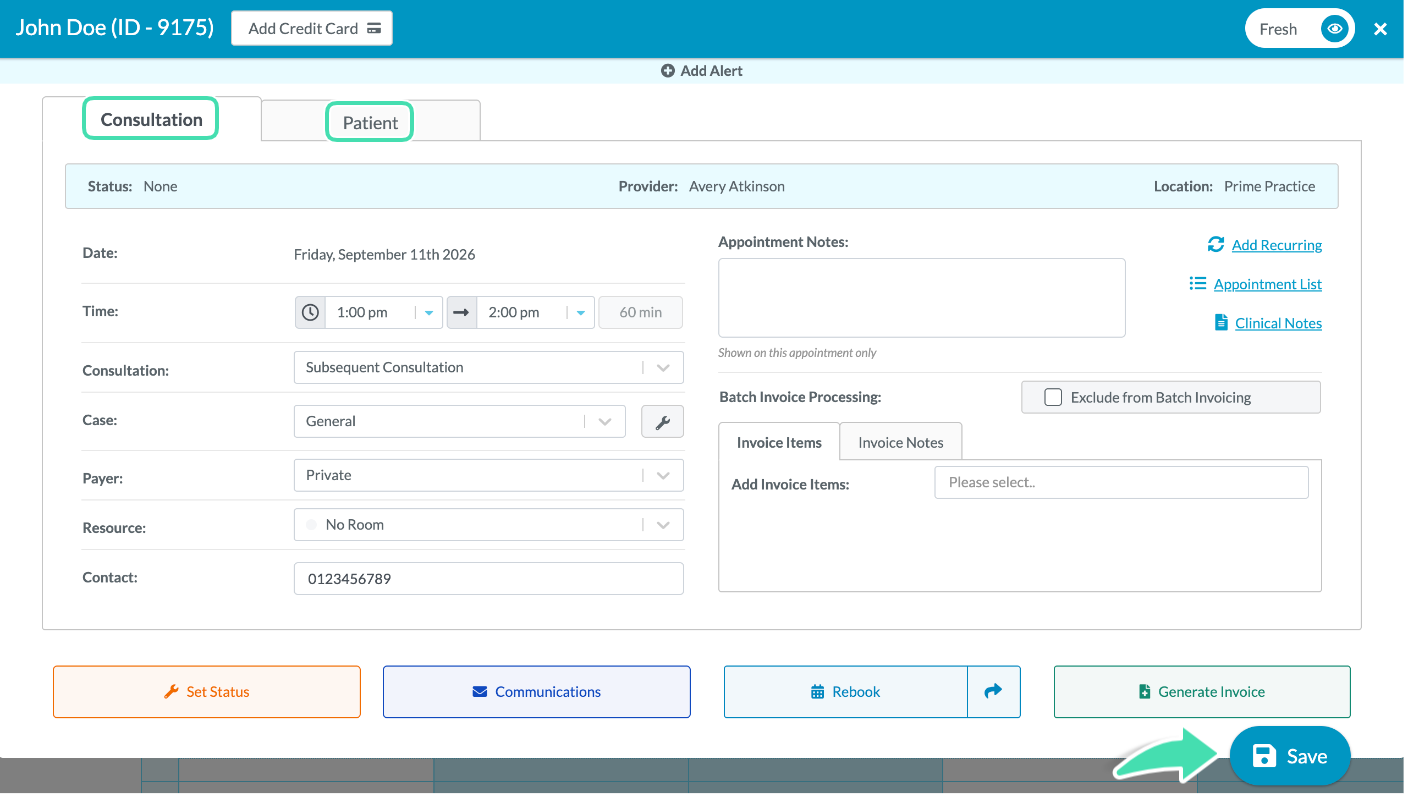Image resolution: width=1404 pixels, height=794 pixels.
Task: Click the clock icon in start time field
Action: pyautogui.click(x=311, y=312)
